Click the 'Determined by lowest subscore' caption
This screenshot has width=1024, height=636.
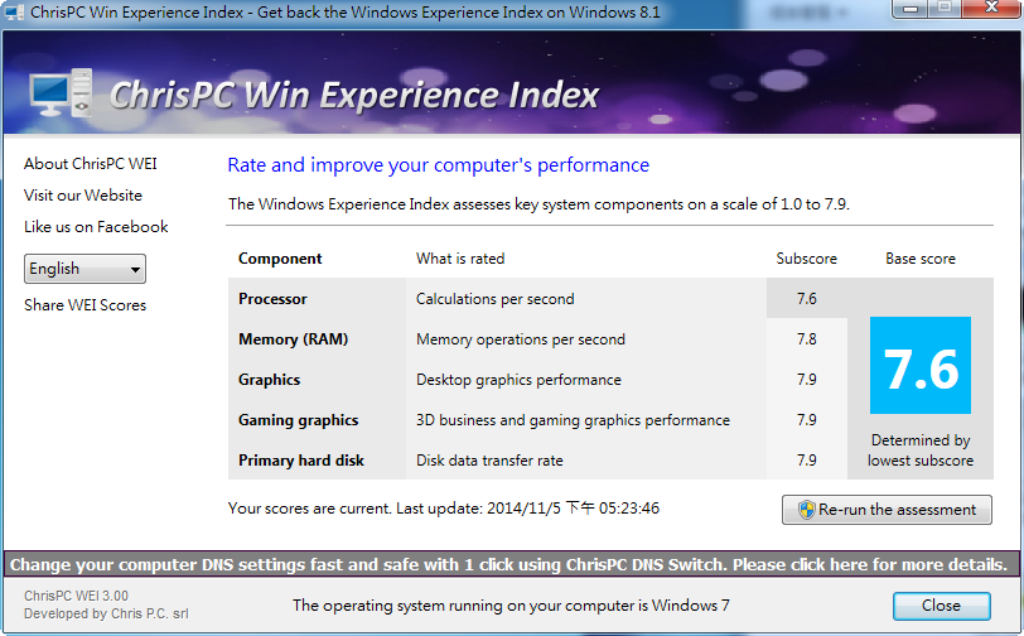[920, 450]
